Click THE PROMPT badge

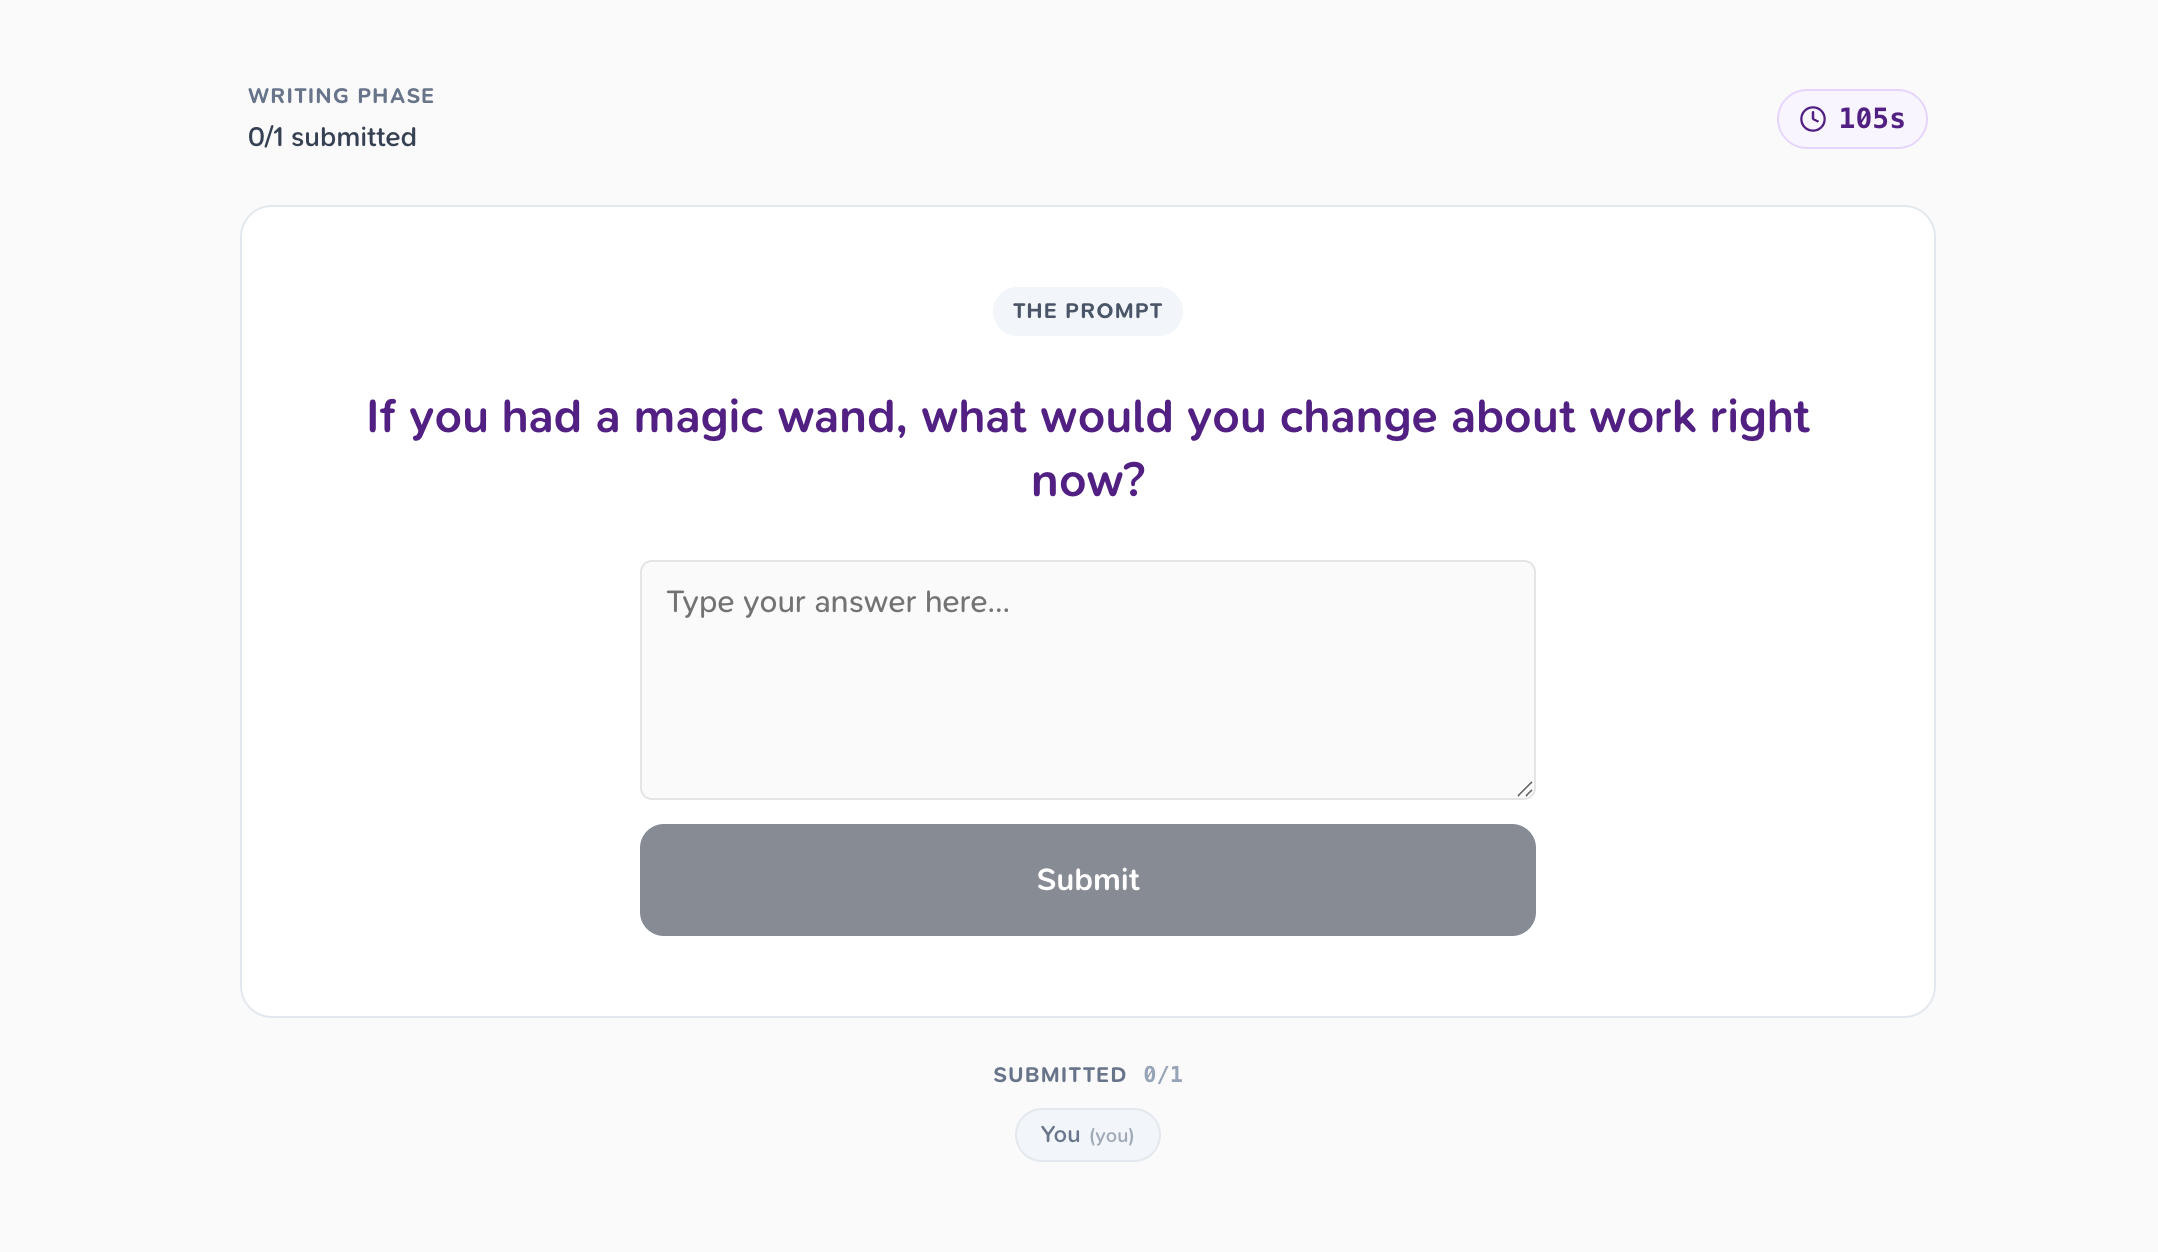click(x=1087, y=311)
